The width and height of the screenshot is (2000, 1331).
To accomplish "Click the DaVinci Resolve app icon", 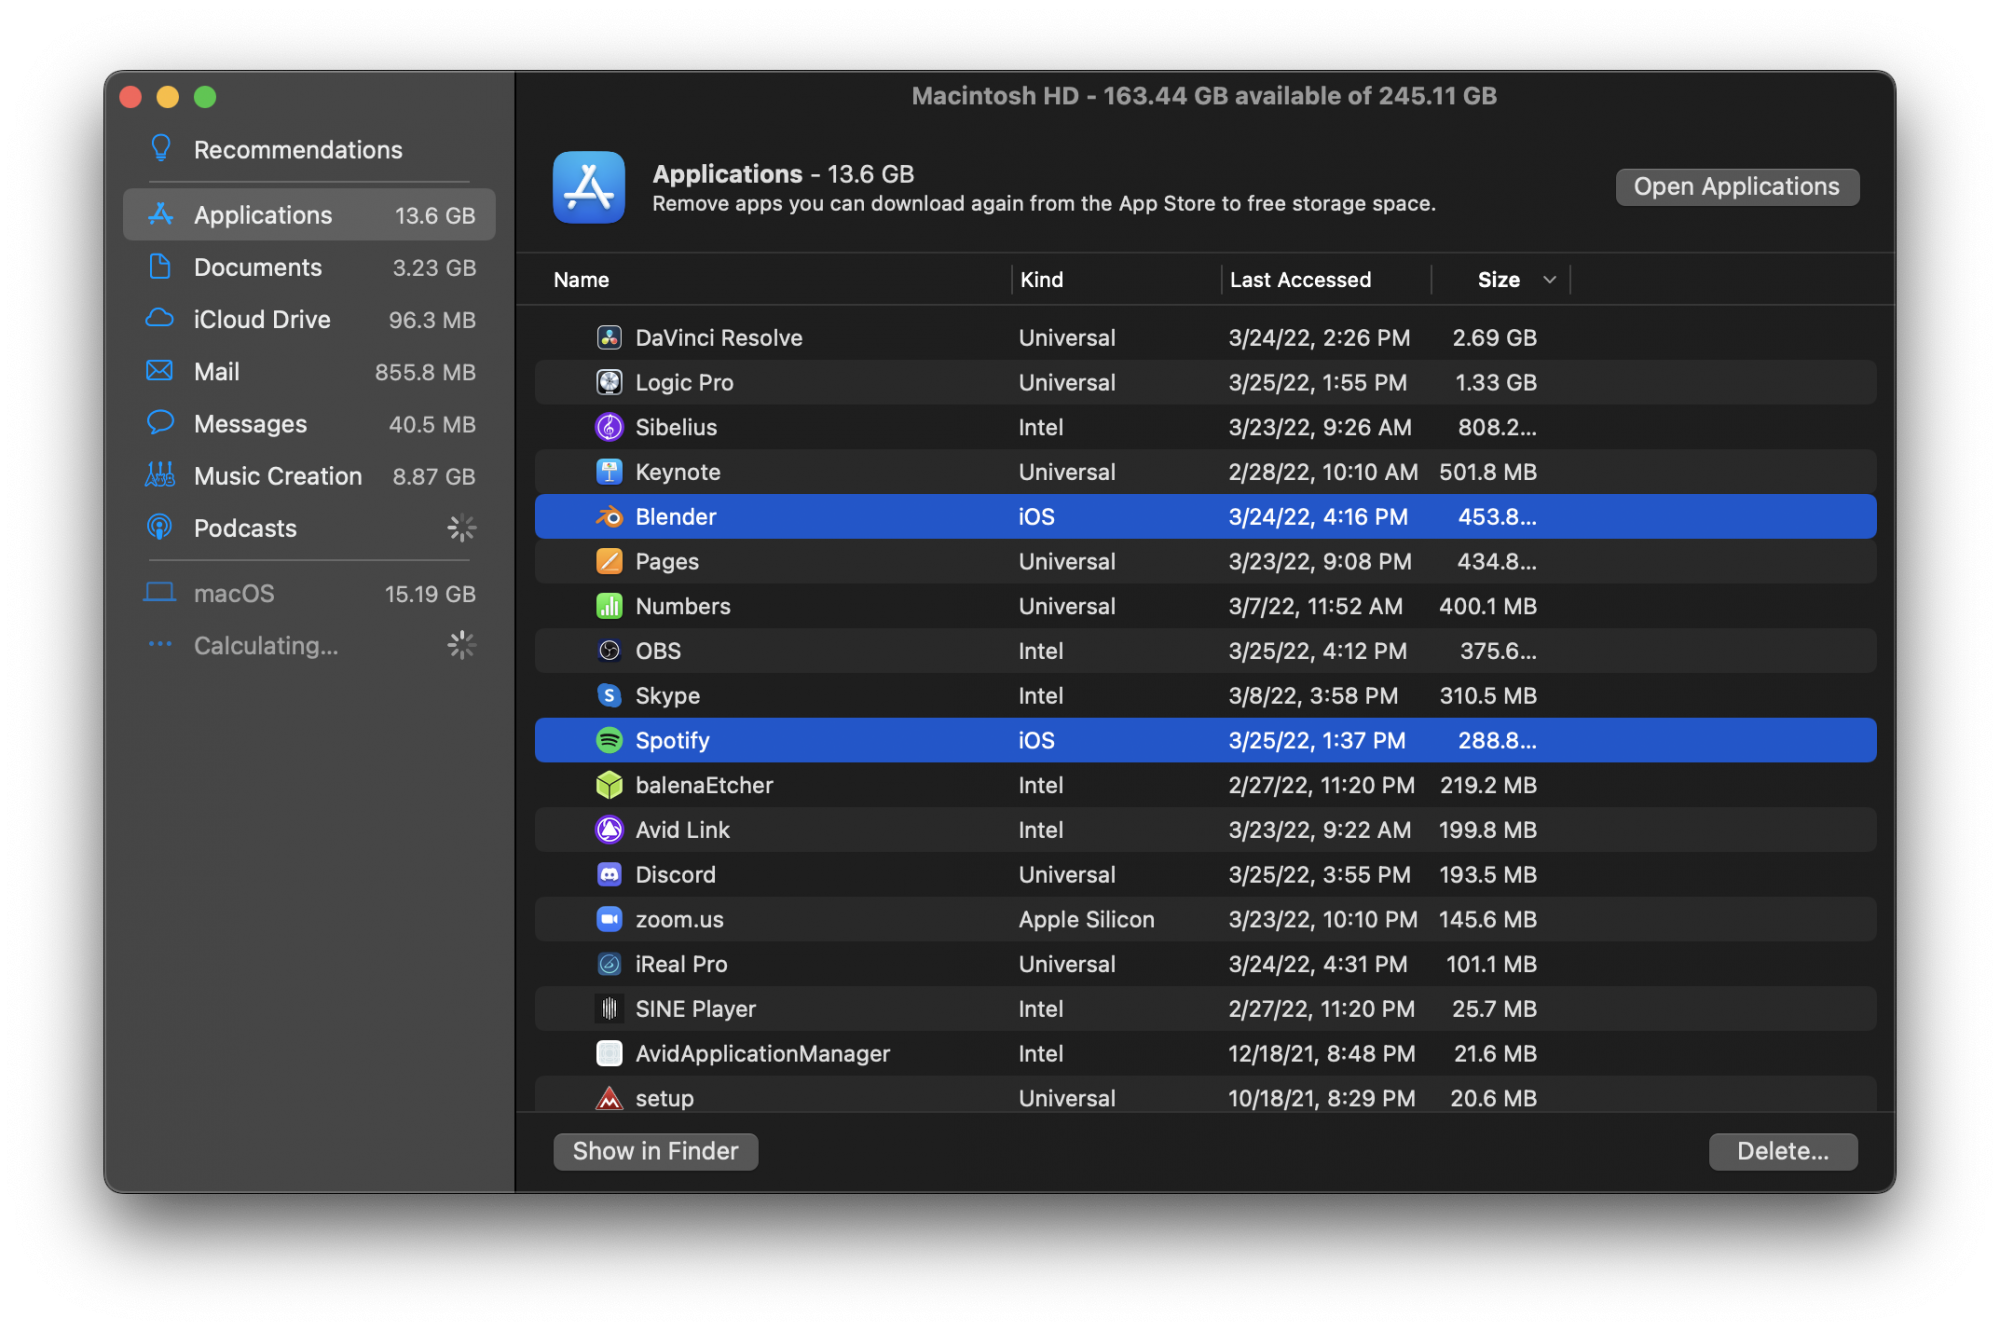I will pos(609,338).
